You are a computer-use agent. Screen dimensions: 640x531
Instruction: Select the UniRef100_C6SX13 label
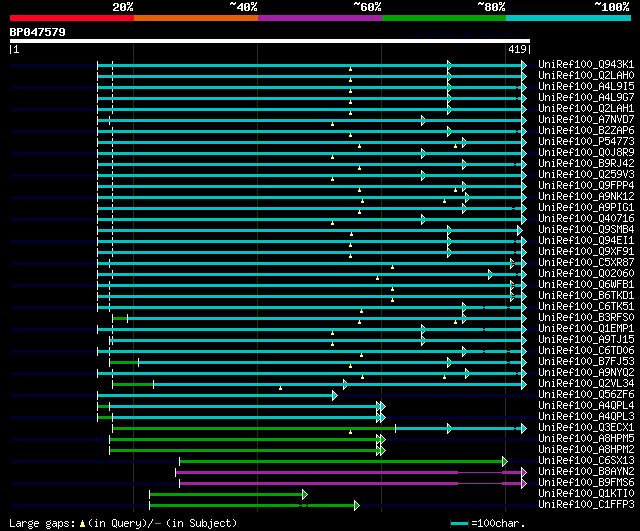pyautogui.click(x=586, y=461)
